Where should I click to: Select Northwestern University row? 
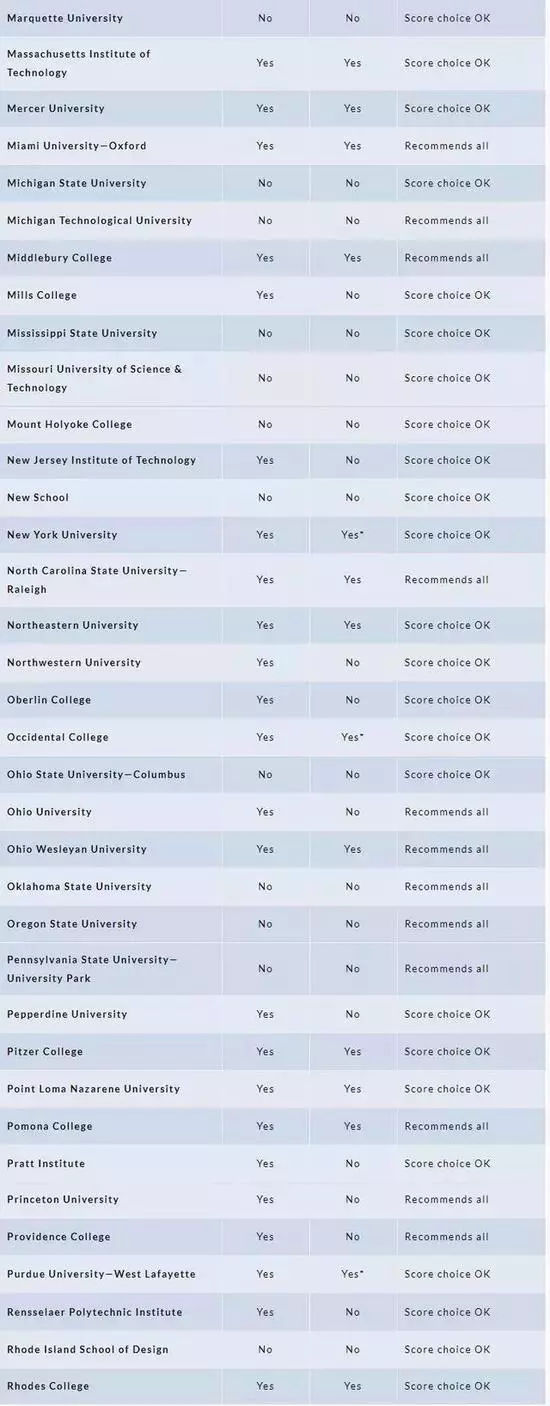point(74,662)
